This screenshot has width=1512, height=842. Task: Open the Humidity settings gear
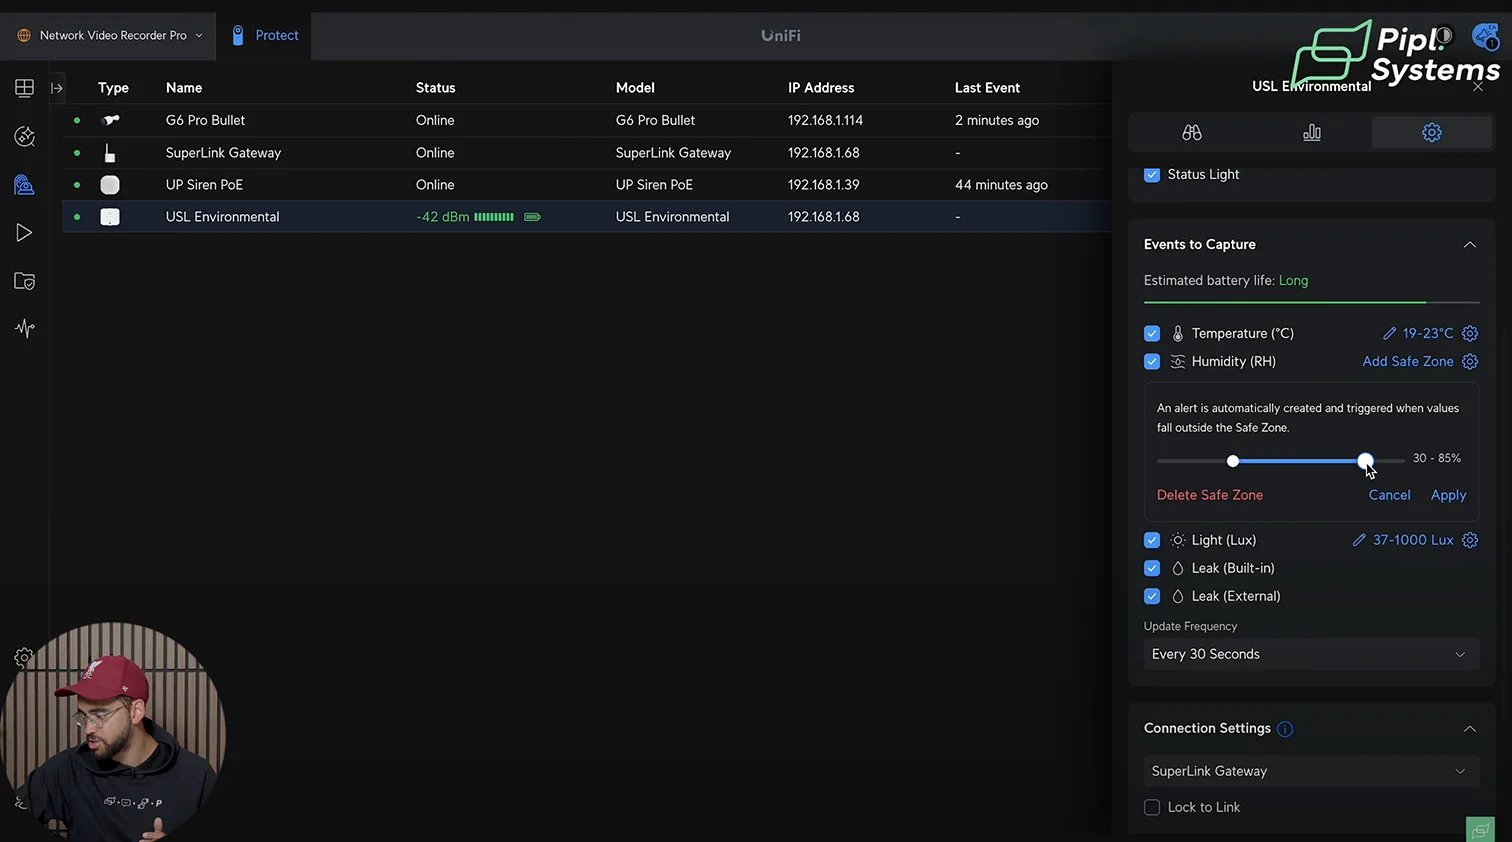pos(1470,361)
